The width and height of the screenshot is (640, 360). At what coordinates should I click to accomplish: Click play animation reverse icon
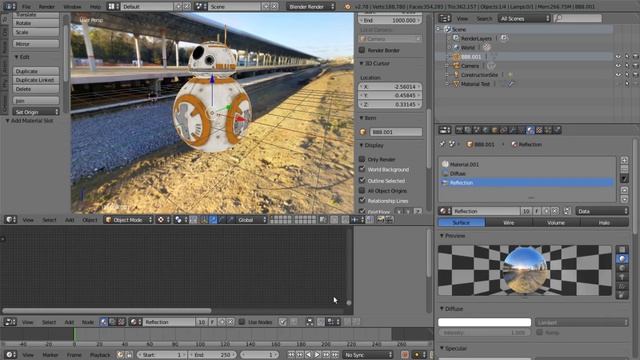[309, 355]
